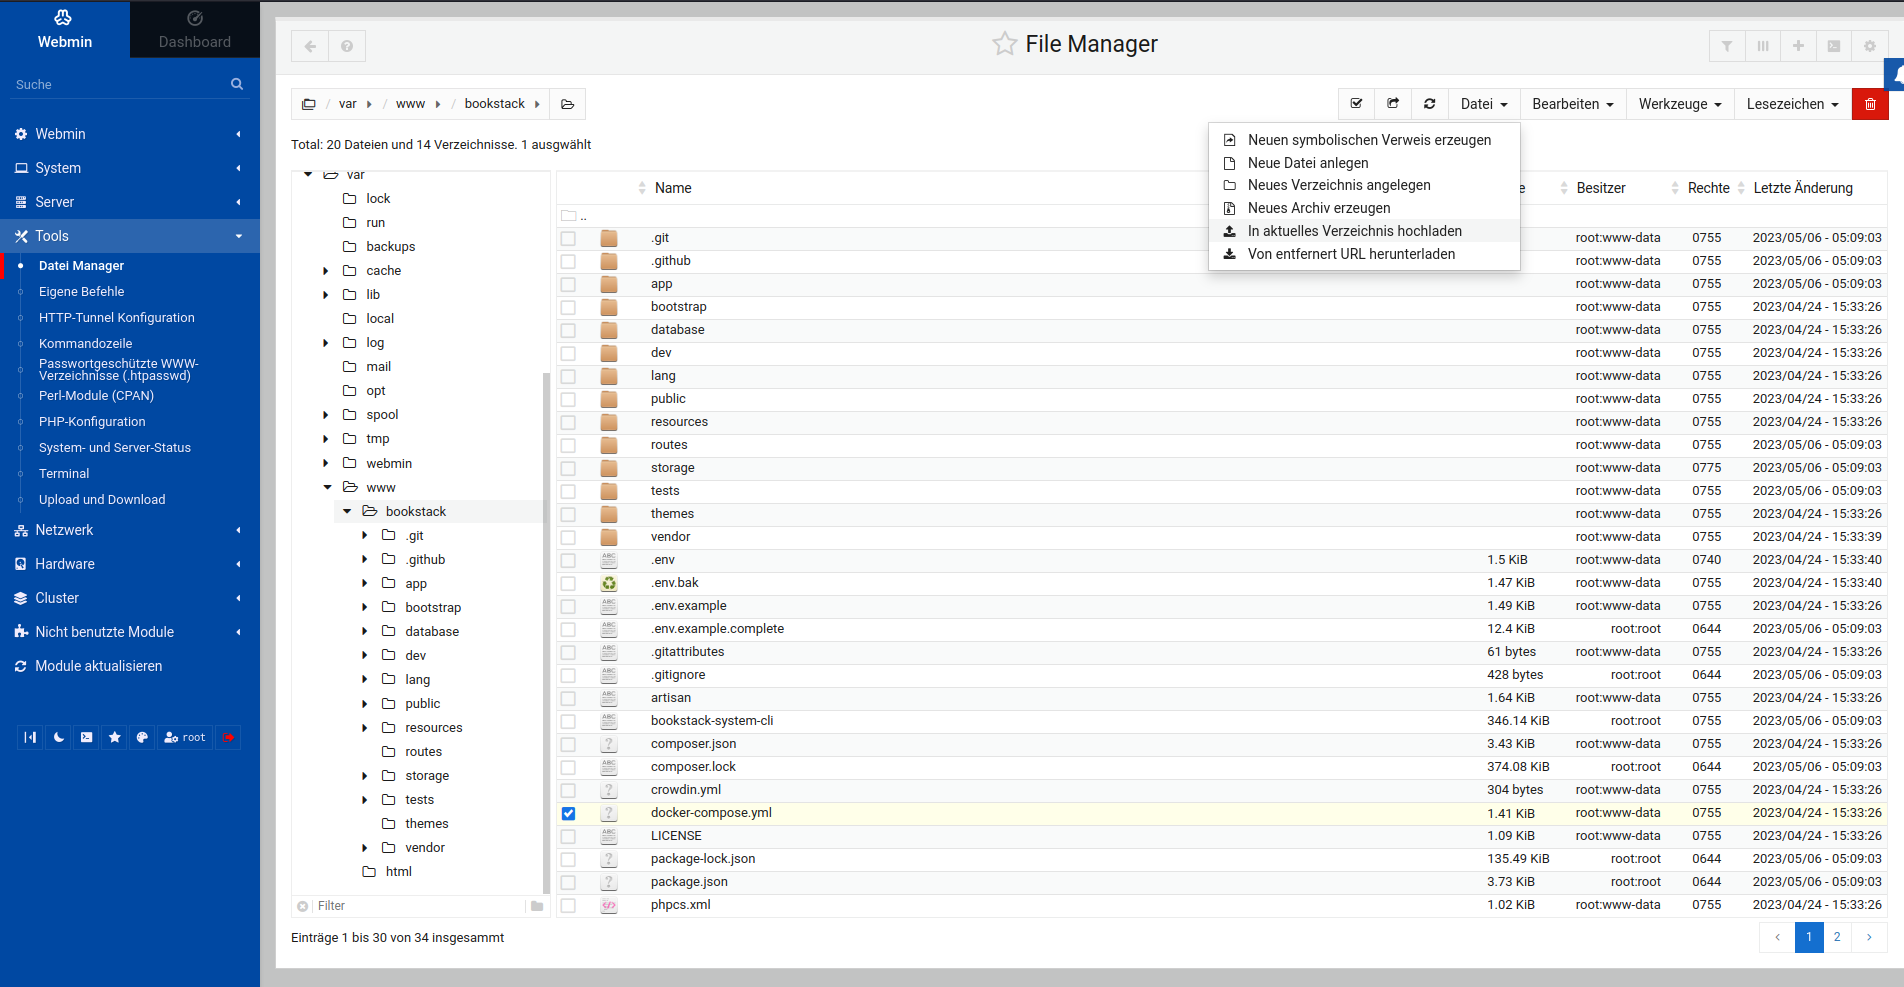Choose Neues Archiv erzeugen
The image size is (1904, 987).
[1364, 208]
